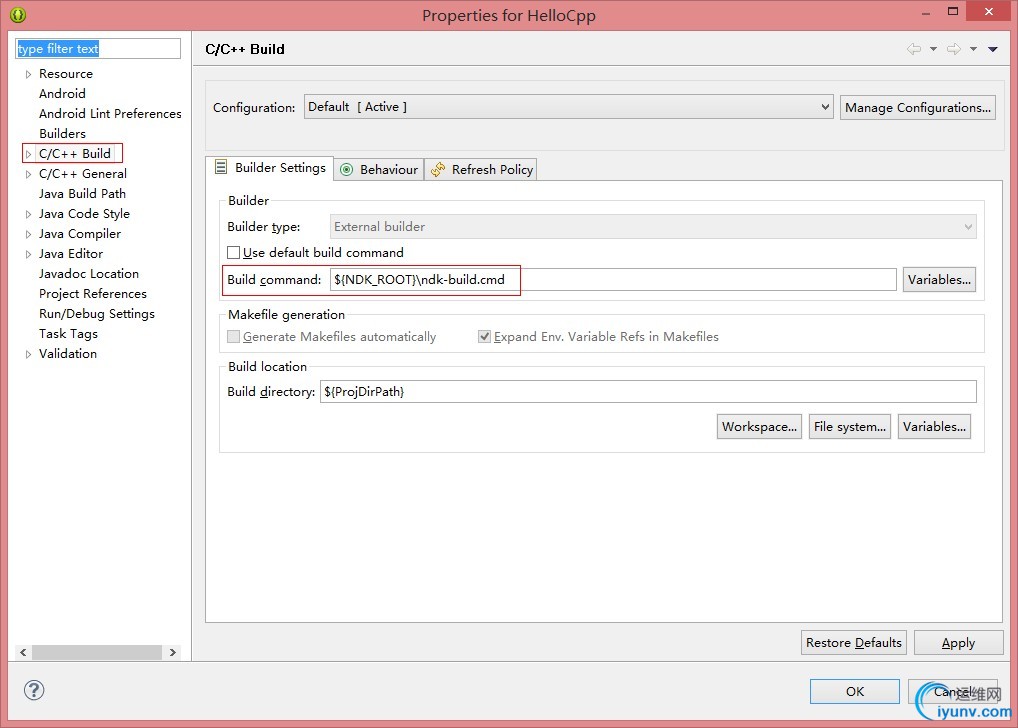
Task: Expand the Java Compiler tree node
Action: [28, 234]
